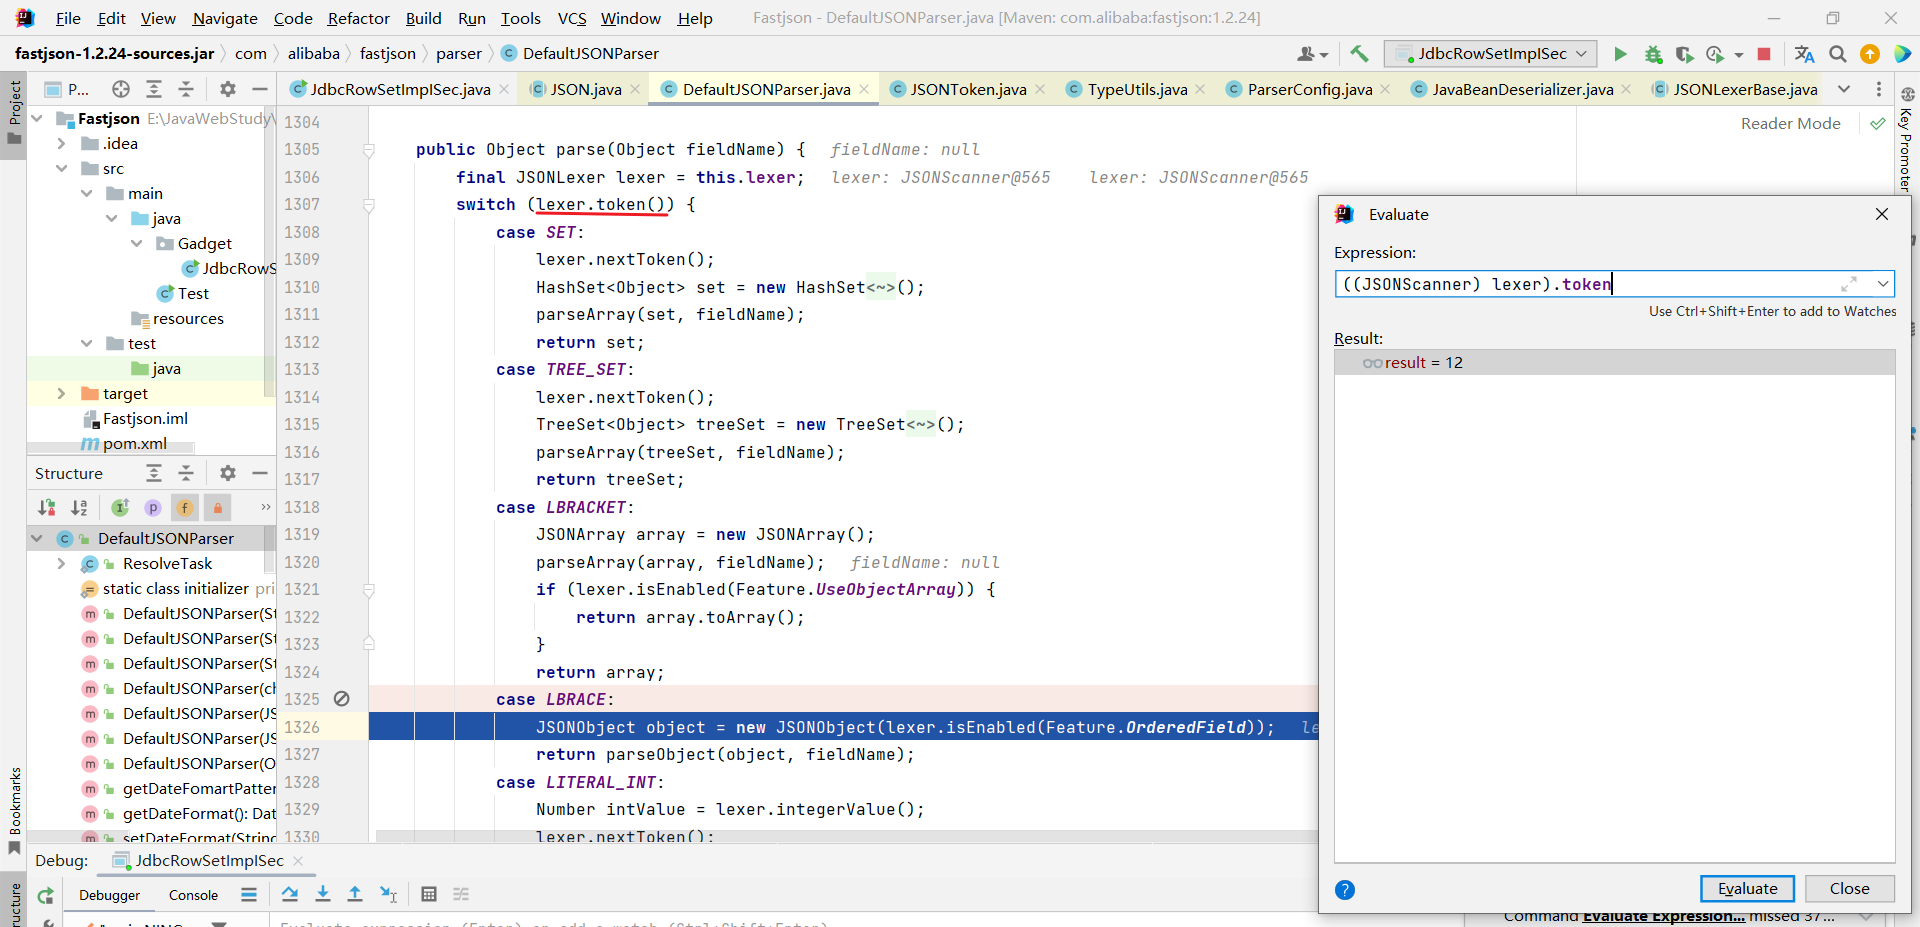Expand the .idea folder
The height and width of the screenshot is (927, 1920).
tap(61, 144)
